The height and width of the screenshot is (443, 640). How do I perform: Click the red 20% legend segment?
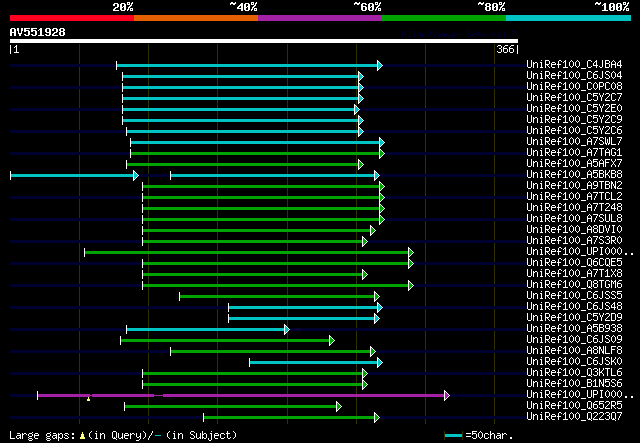(72, 18)
